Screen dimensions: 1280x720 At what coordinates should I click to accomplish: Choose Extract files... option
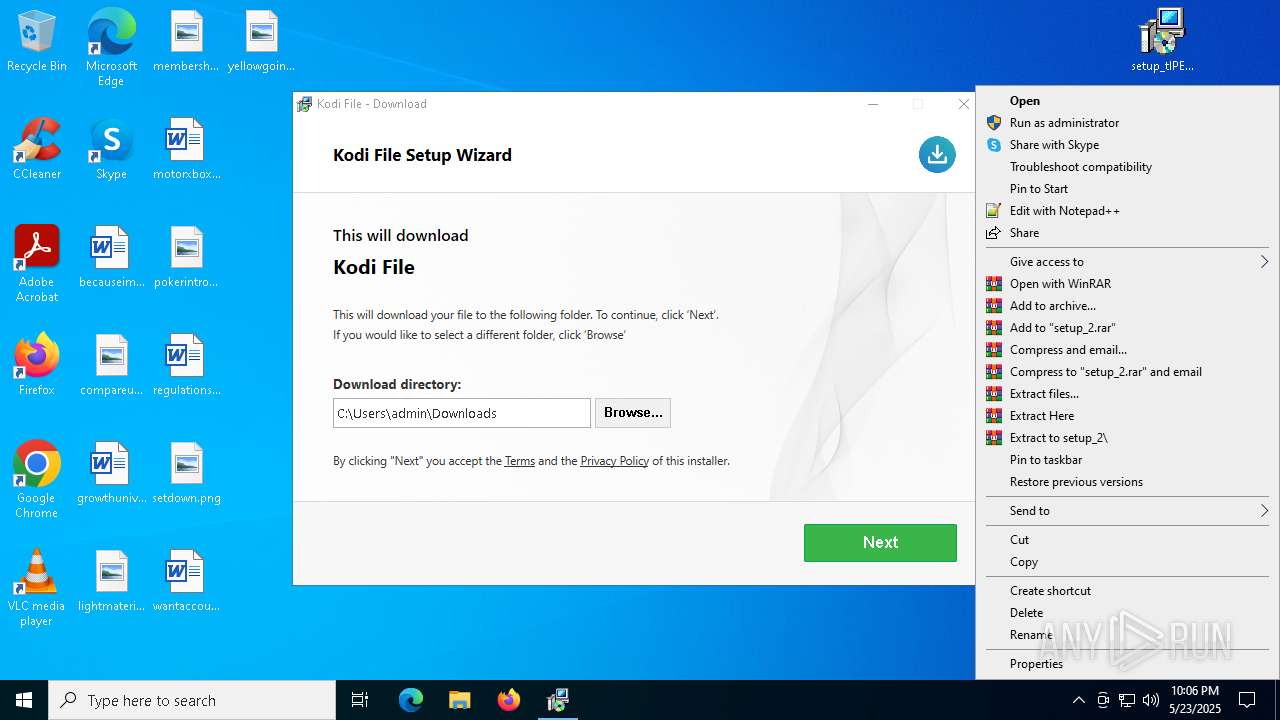point(1127,394)
